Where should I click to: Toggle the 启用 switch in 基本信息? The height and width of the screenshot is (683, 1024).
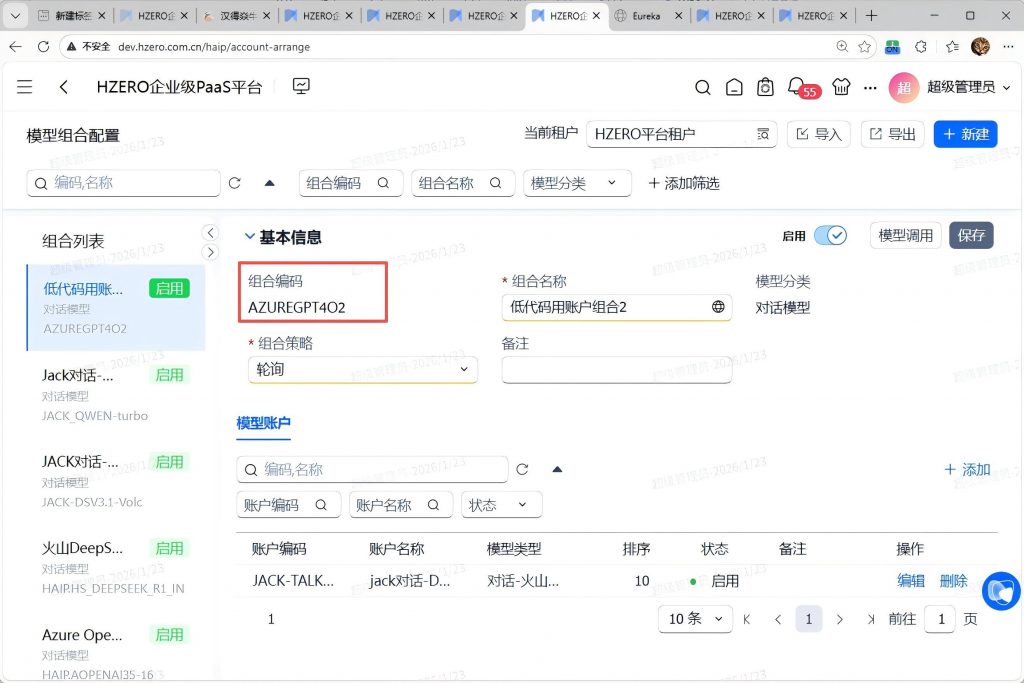[x=830, y=236]
